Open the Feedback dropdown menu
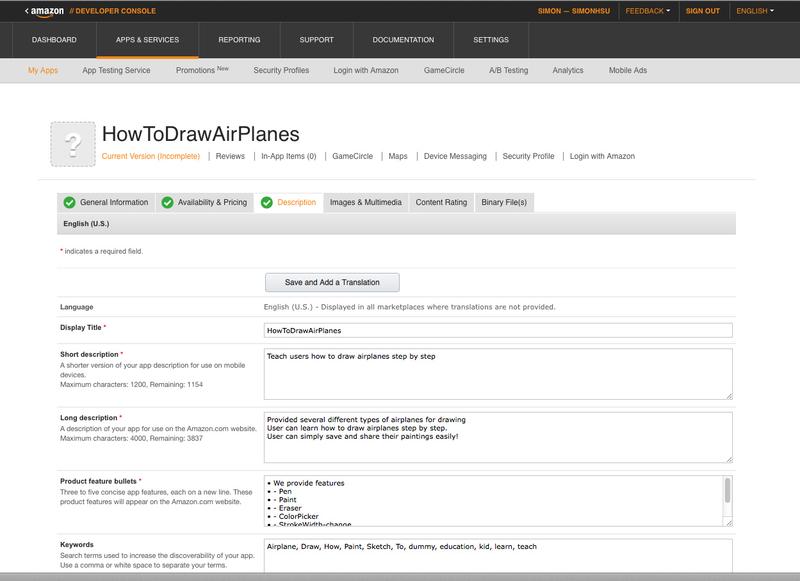Screen dimensions: 800x581 pyautogui.click(x=647, y=11)
